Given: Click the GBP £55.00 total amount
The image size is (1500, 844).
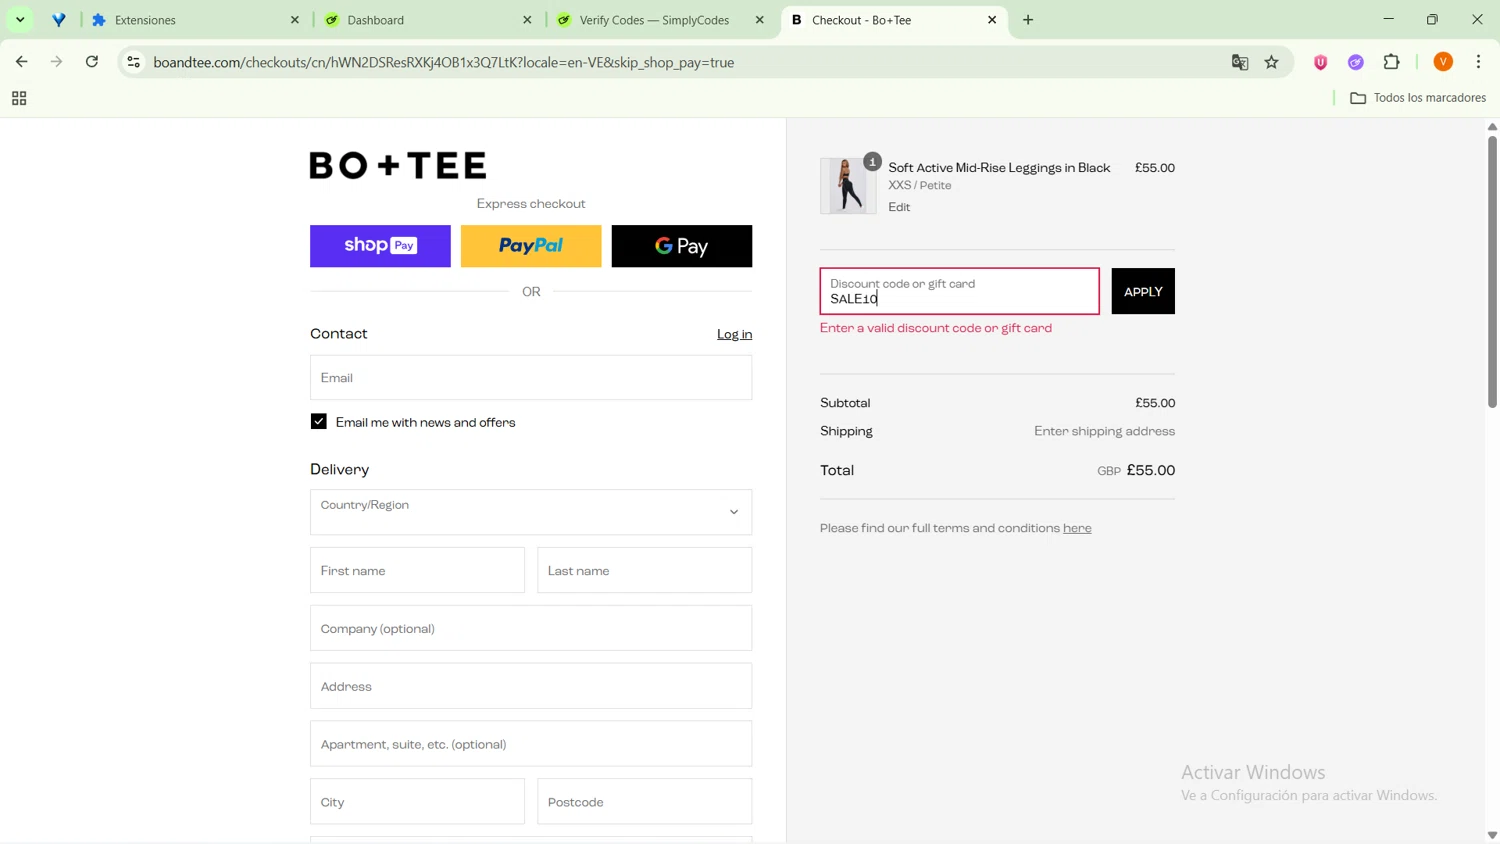Looking at the screenshot, I should tap(1136, 471).
